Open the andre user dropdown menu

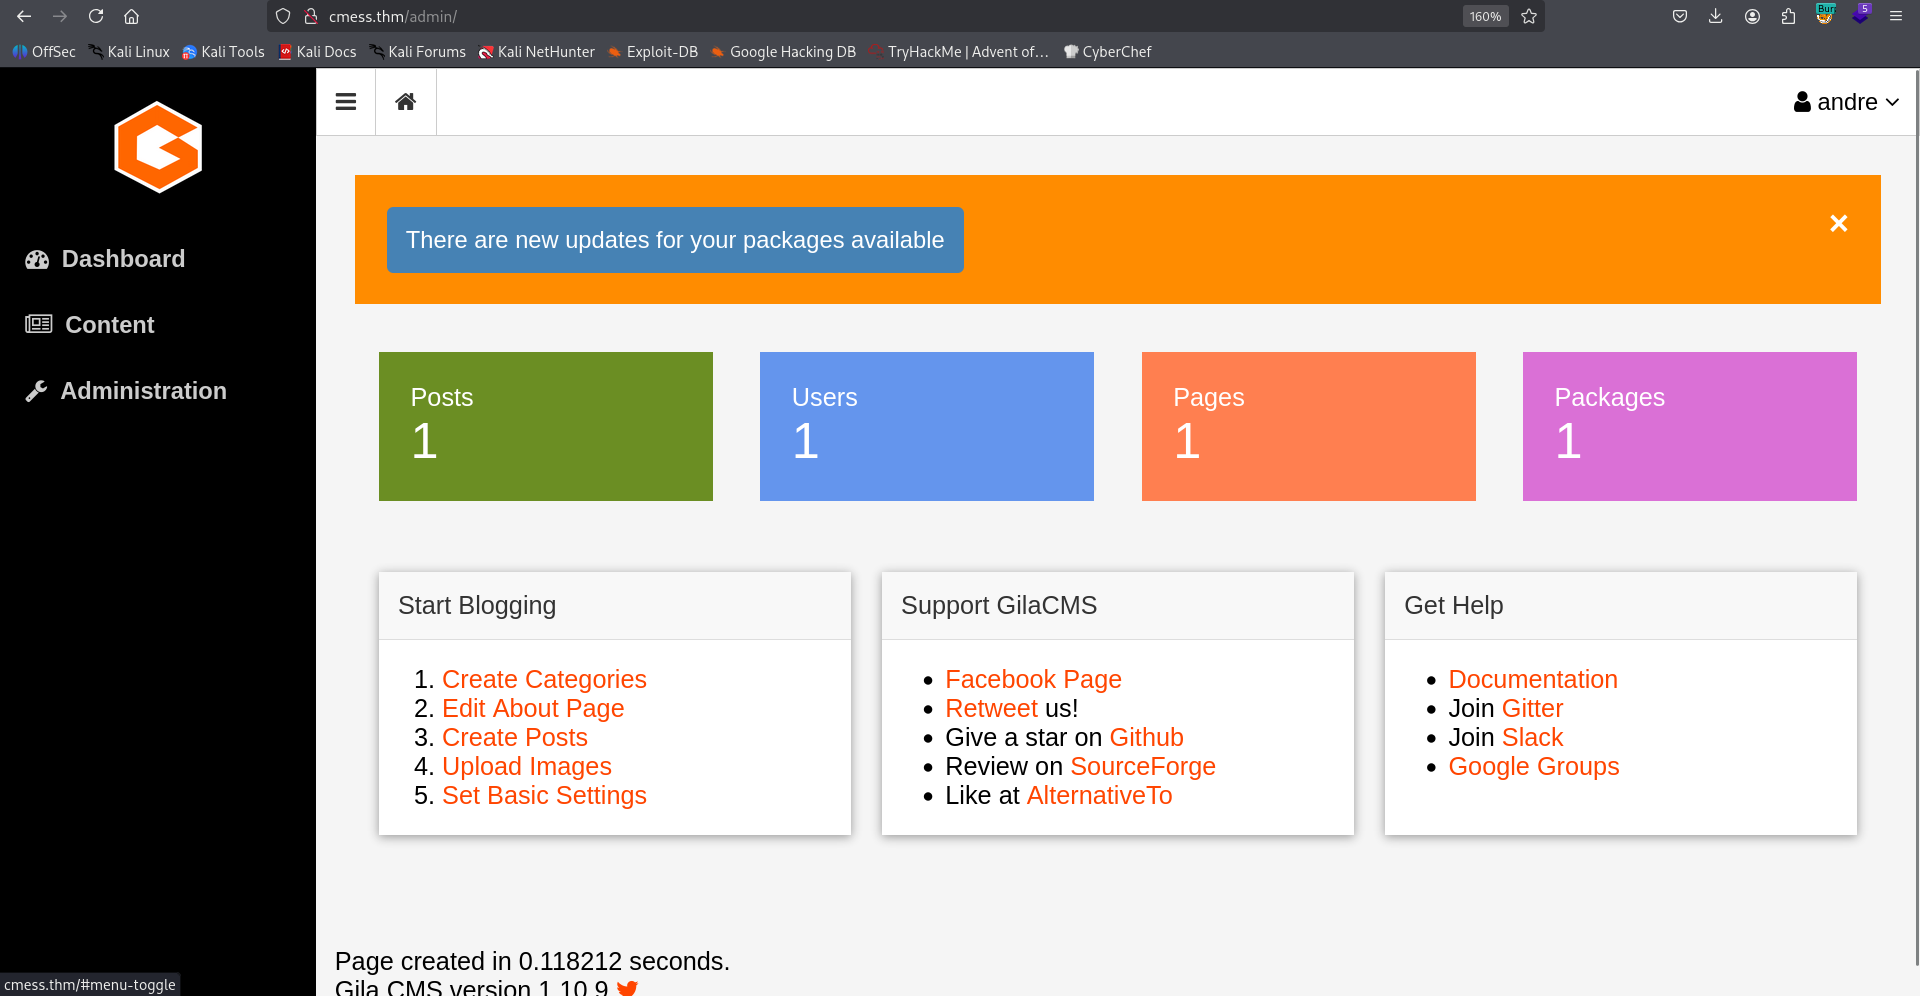(x=1845, y=102)
